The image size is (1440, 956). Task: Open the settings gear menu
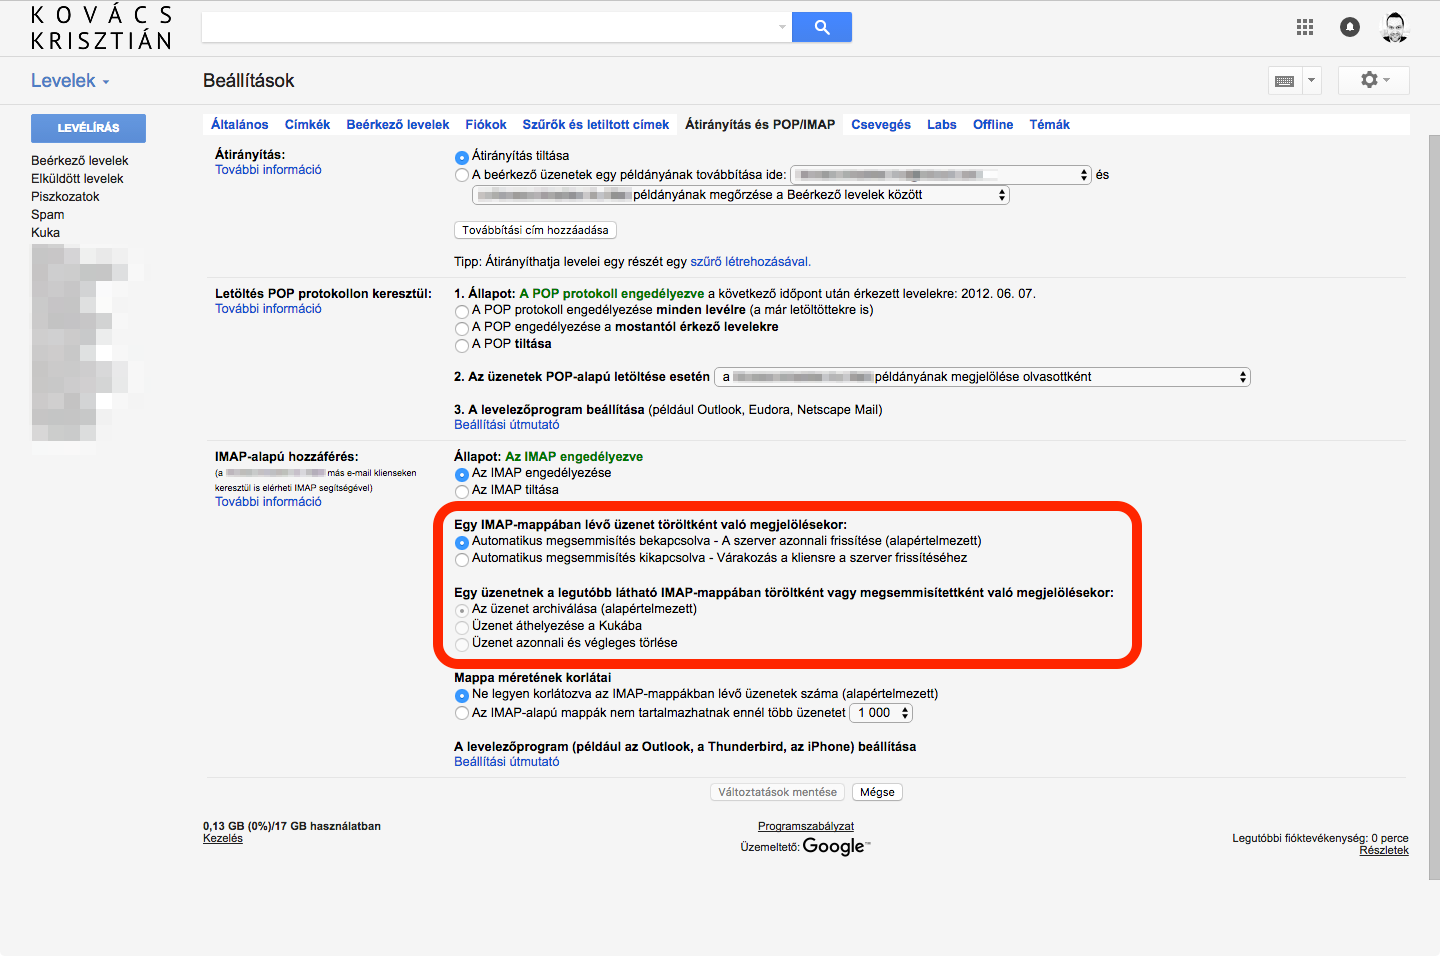coord(1373,80)
